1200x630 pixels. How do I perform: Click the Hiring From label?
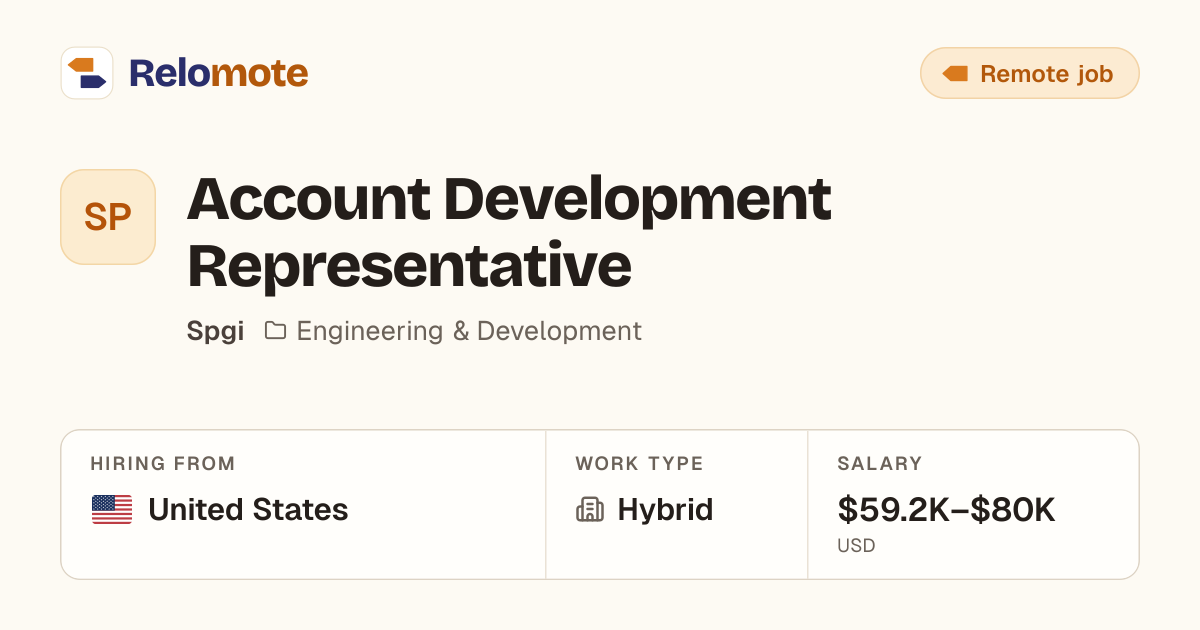click(163, 464)
